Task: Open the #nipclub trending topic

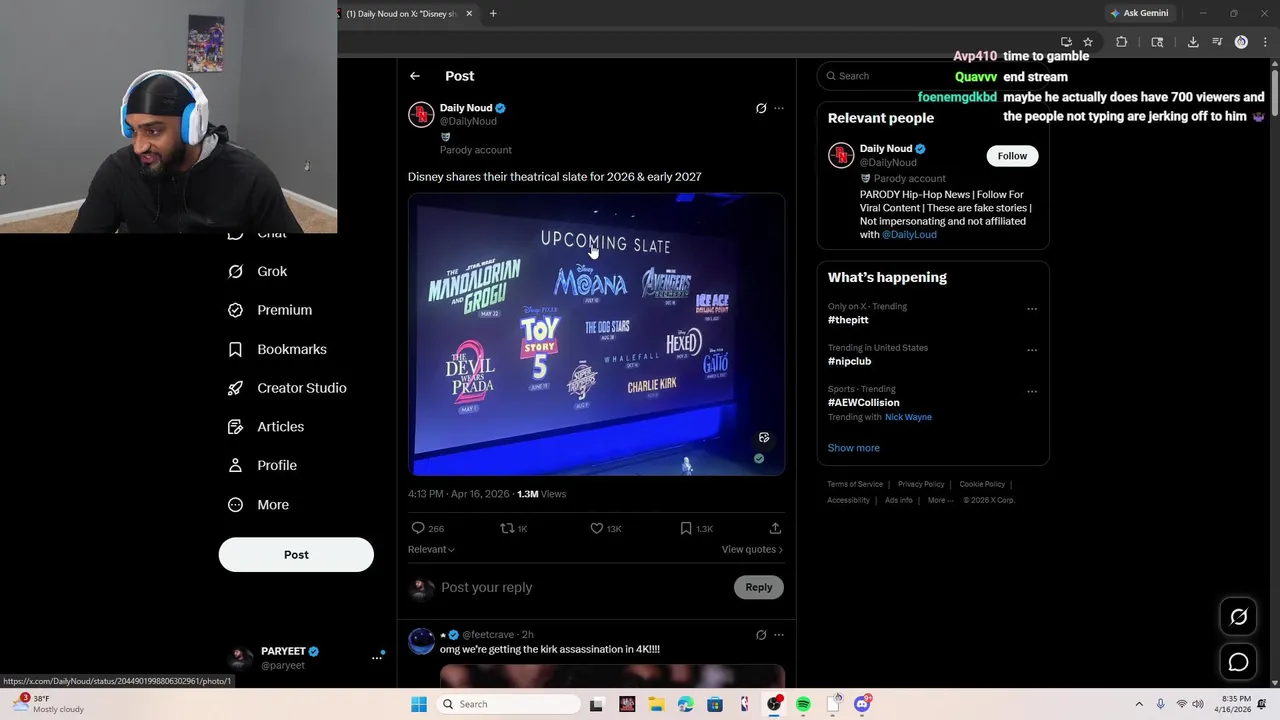Action: click(849, 361)
